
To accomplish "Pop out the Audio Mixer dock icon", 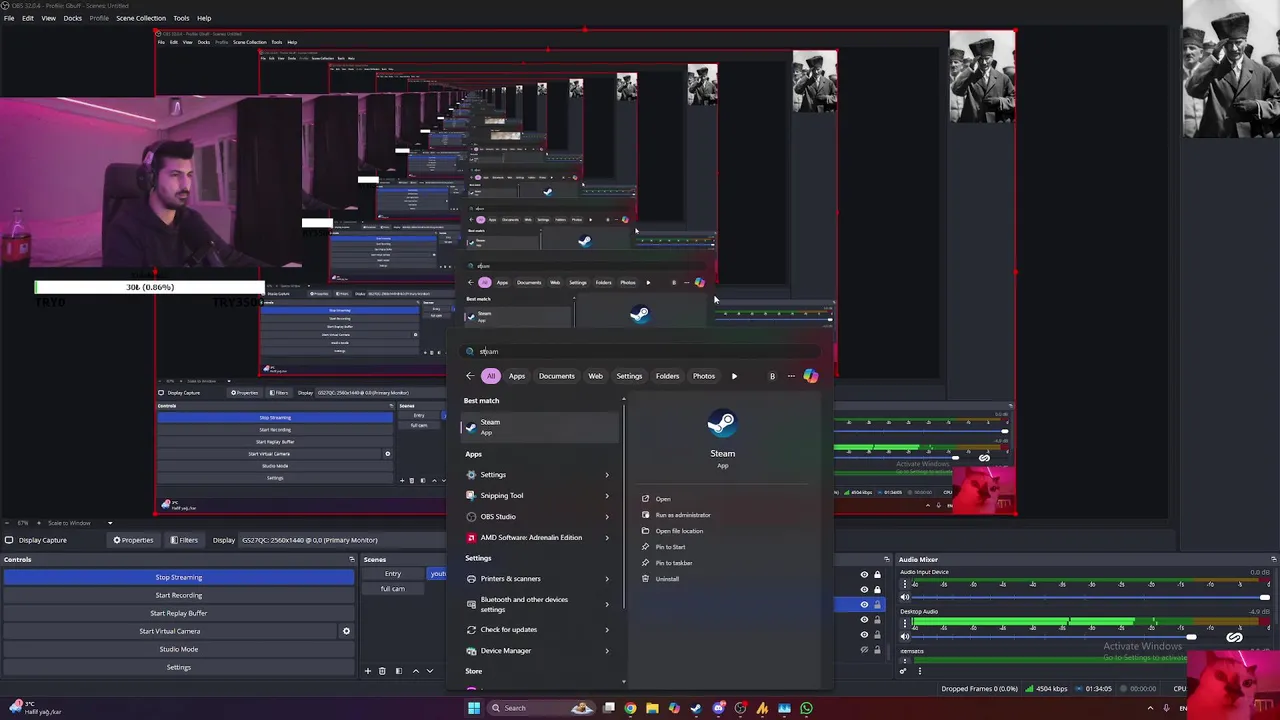I will (1273, 559).
